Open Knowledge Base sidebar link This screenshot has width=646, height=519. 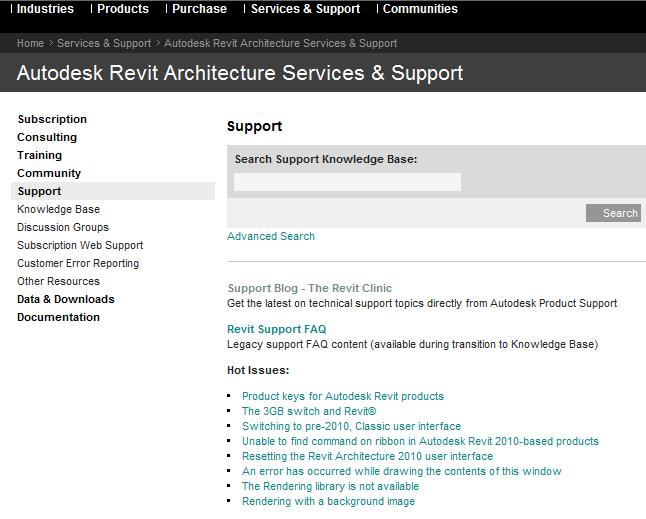(x=59, y=209)
